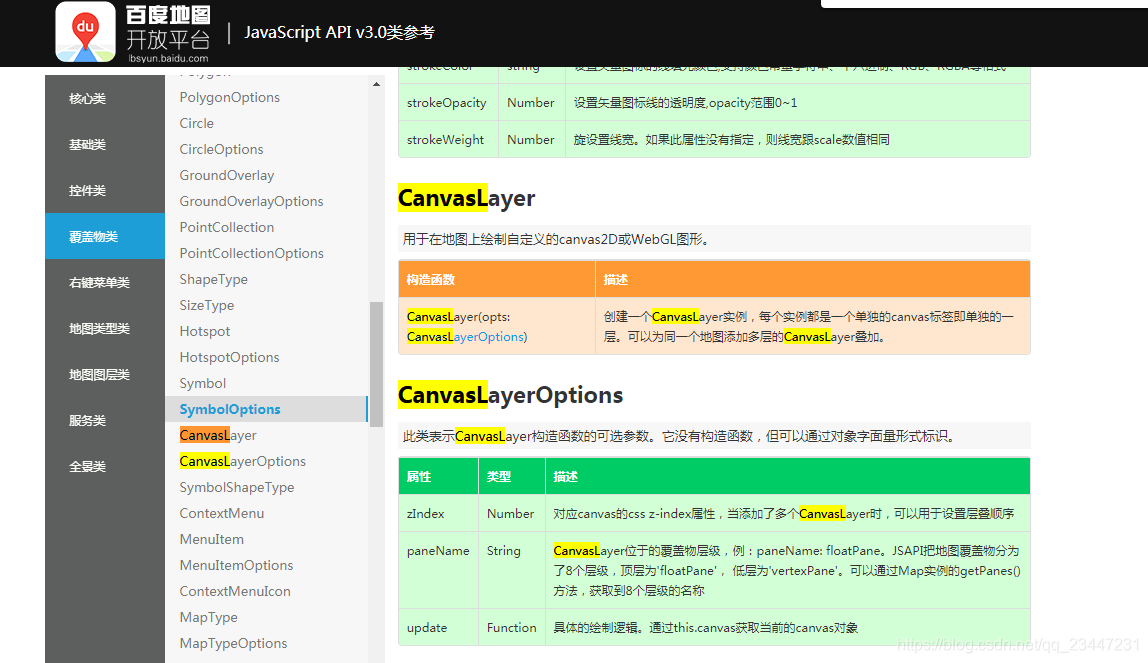Viewport: 1148px width, 663px height.
Task: Jump to ShapeType reference
Action: (214, 280)
